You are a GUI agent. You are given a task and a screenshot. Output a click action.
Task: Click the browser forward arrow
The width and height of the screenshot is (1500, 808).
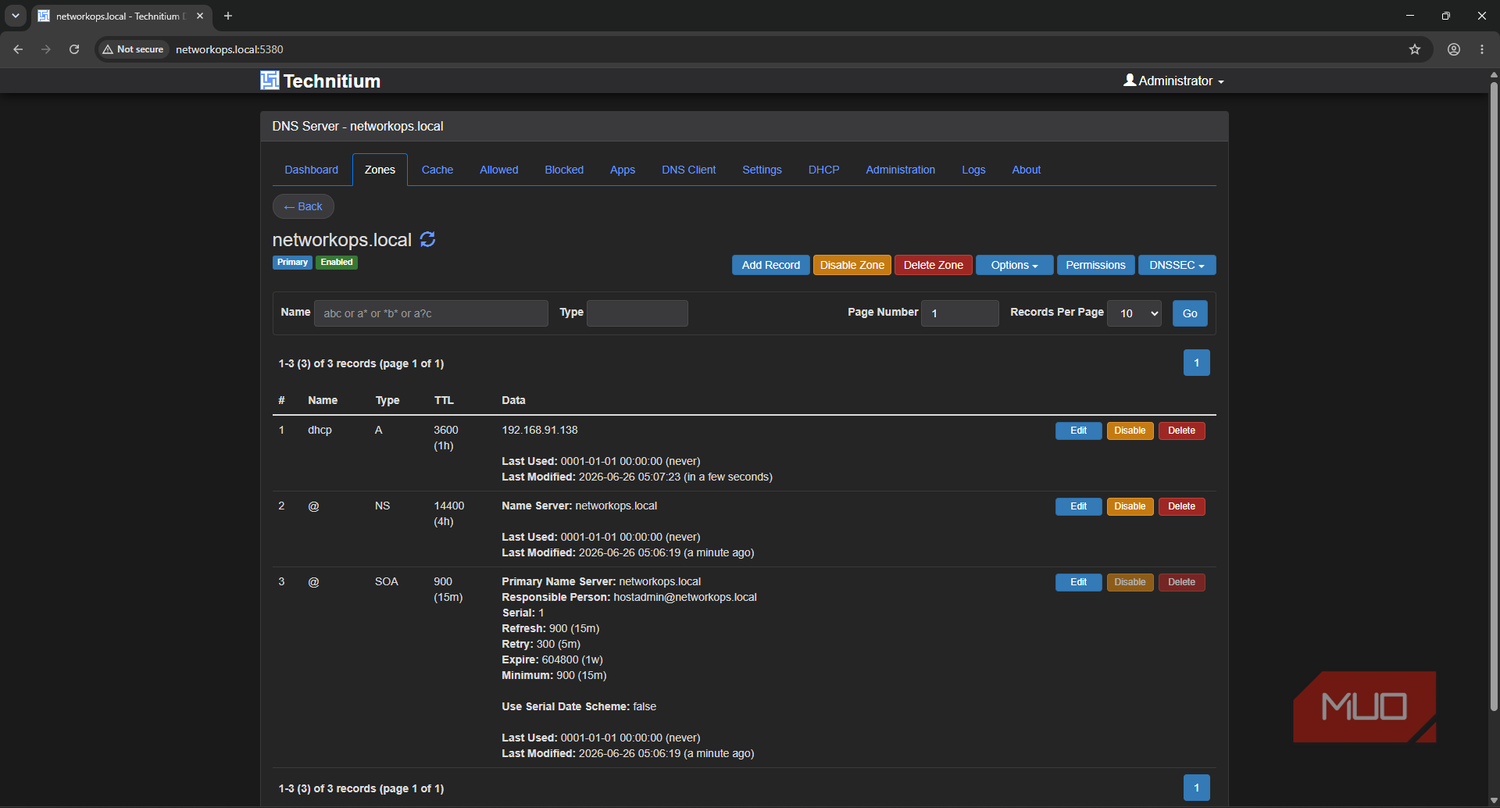tap(46, 49)
